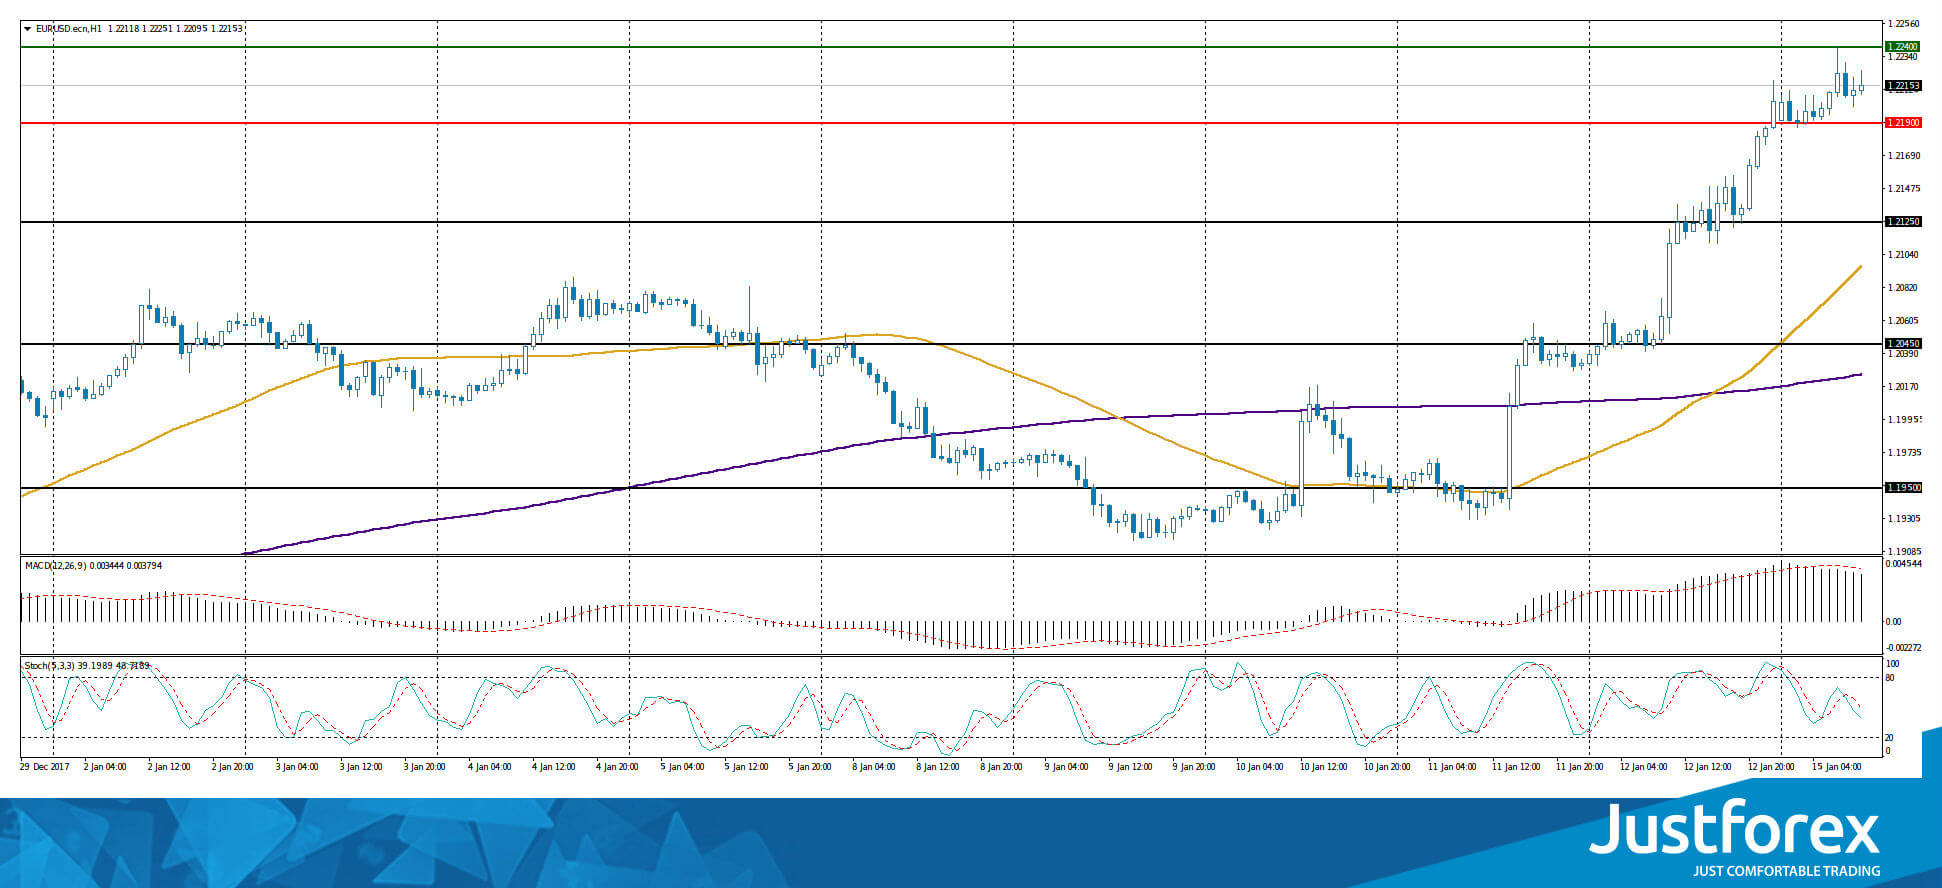Click the 11 Jan 12:00 time label
Image resolution: width=1942 pixels, height=888 pixels.
point(1515,767)
